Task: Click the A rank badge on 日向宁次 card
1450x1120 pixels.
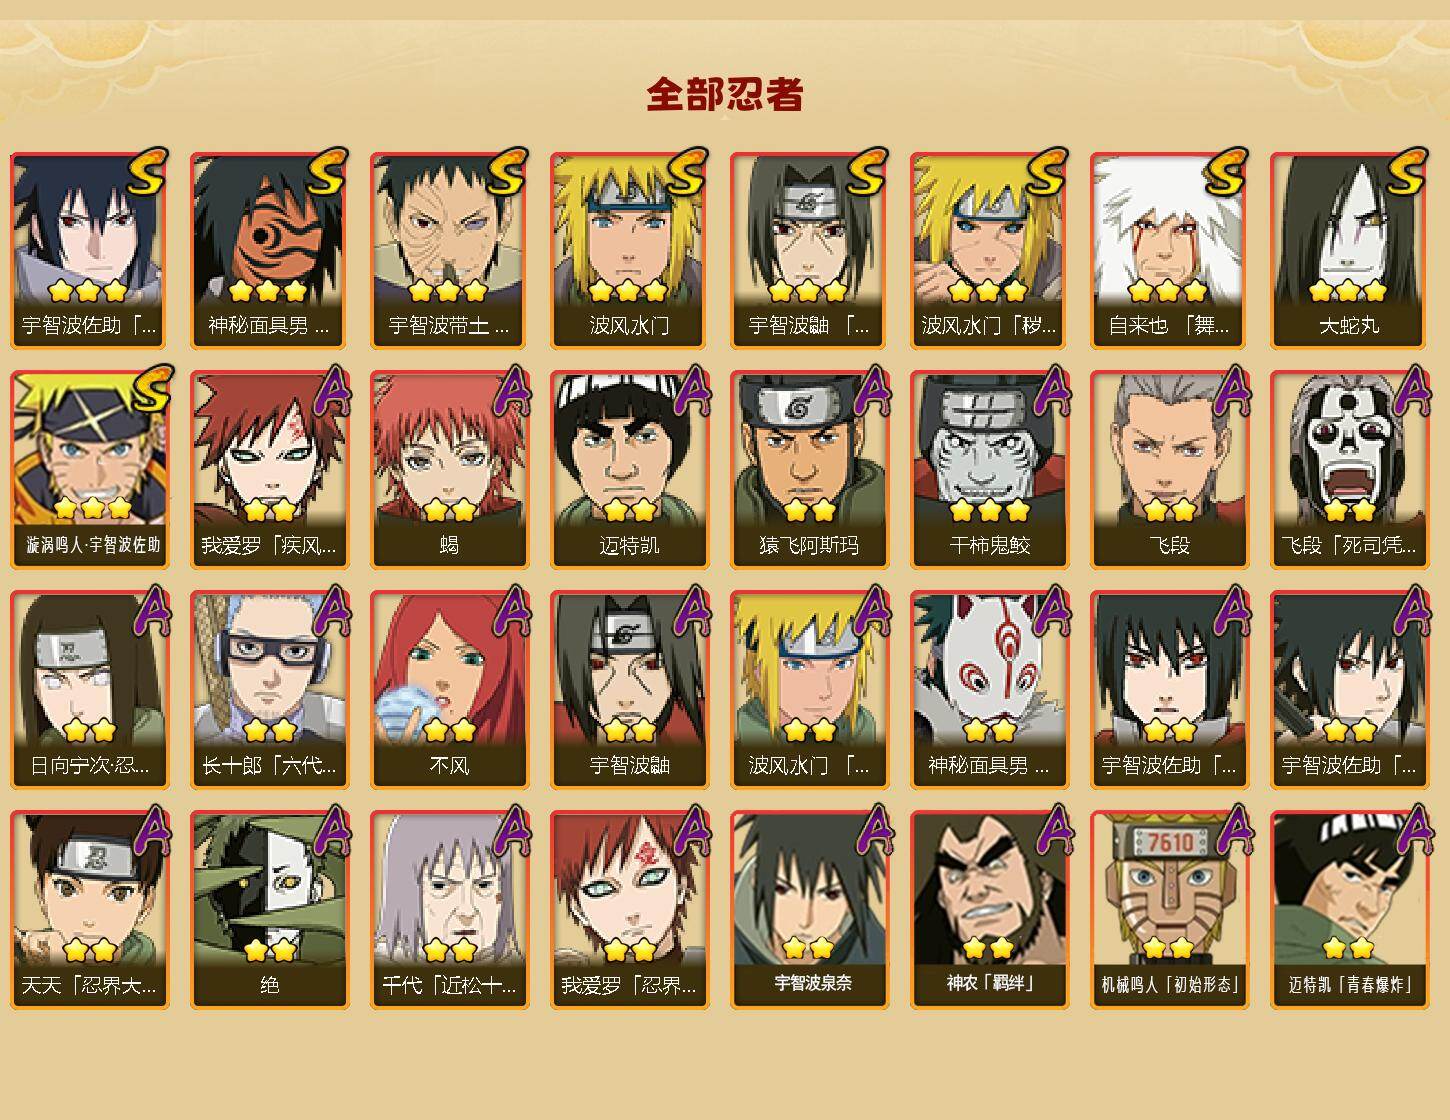Action: (x=151, y=610)
